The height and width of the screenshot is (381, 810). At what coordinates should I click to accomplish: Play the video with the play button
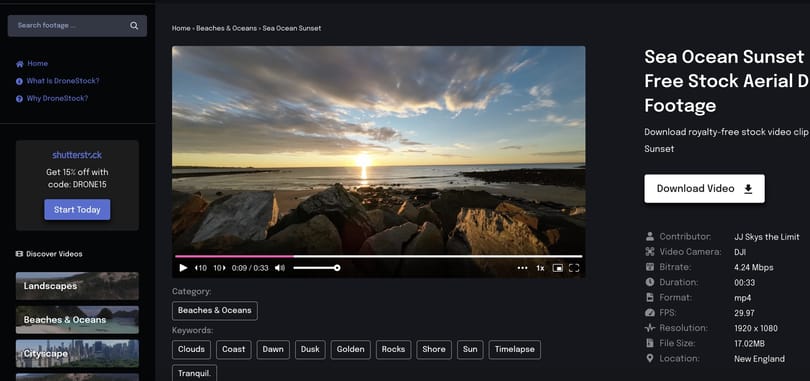[183, 268]
